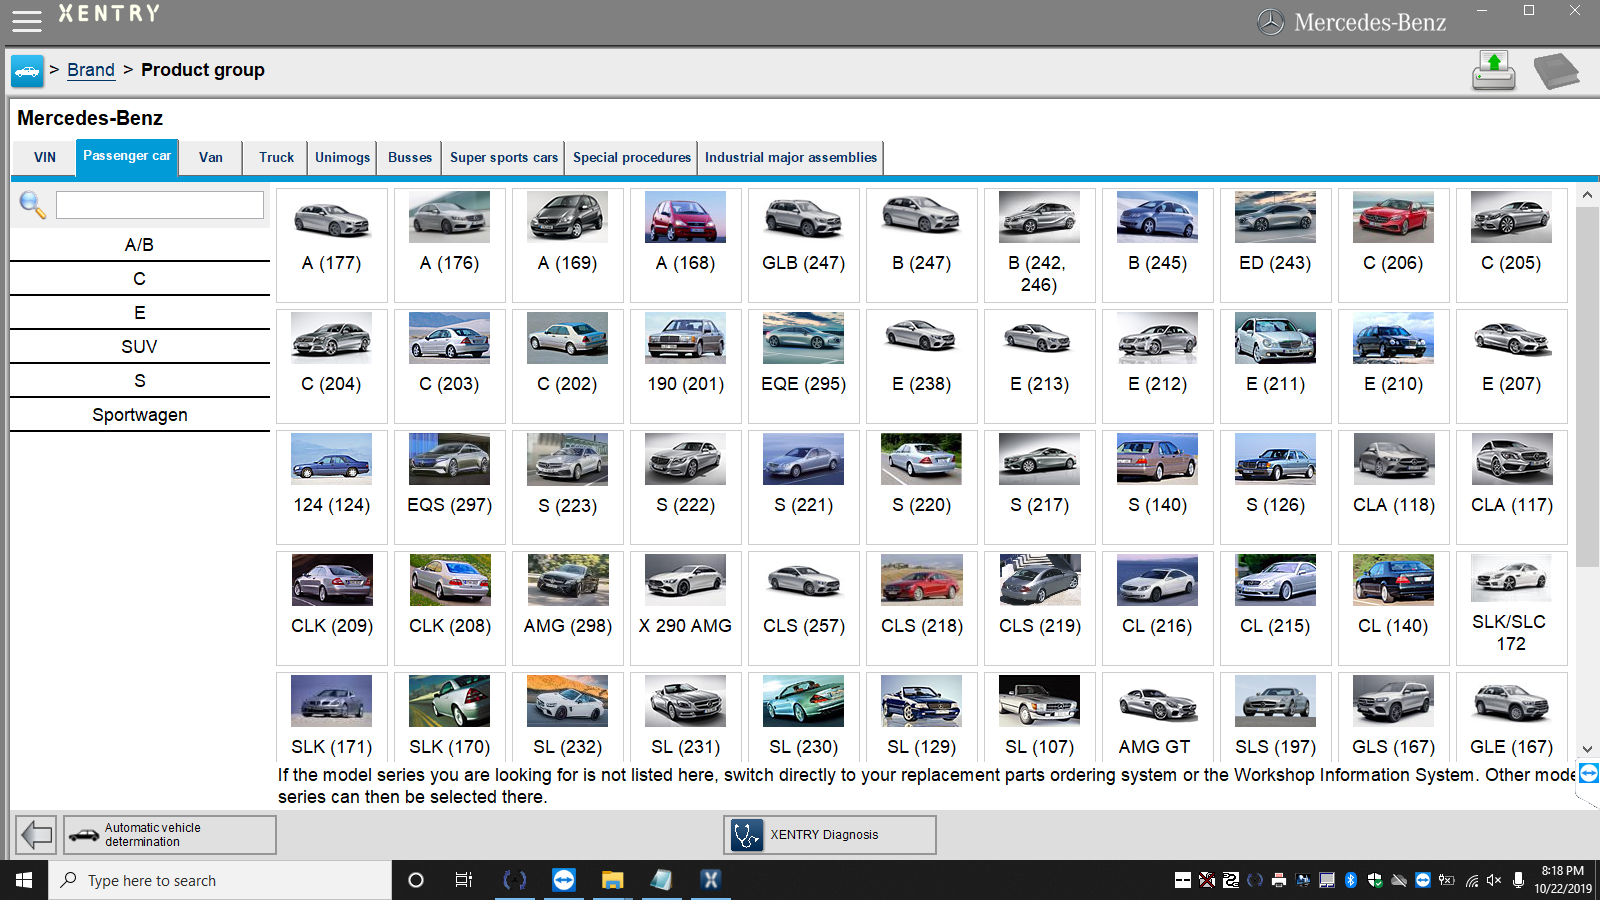Open the Unimogs tab
This screenshot has width=1600, height=900.
click(x=343, y=157)
